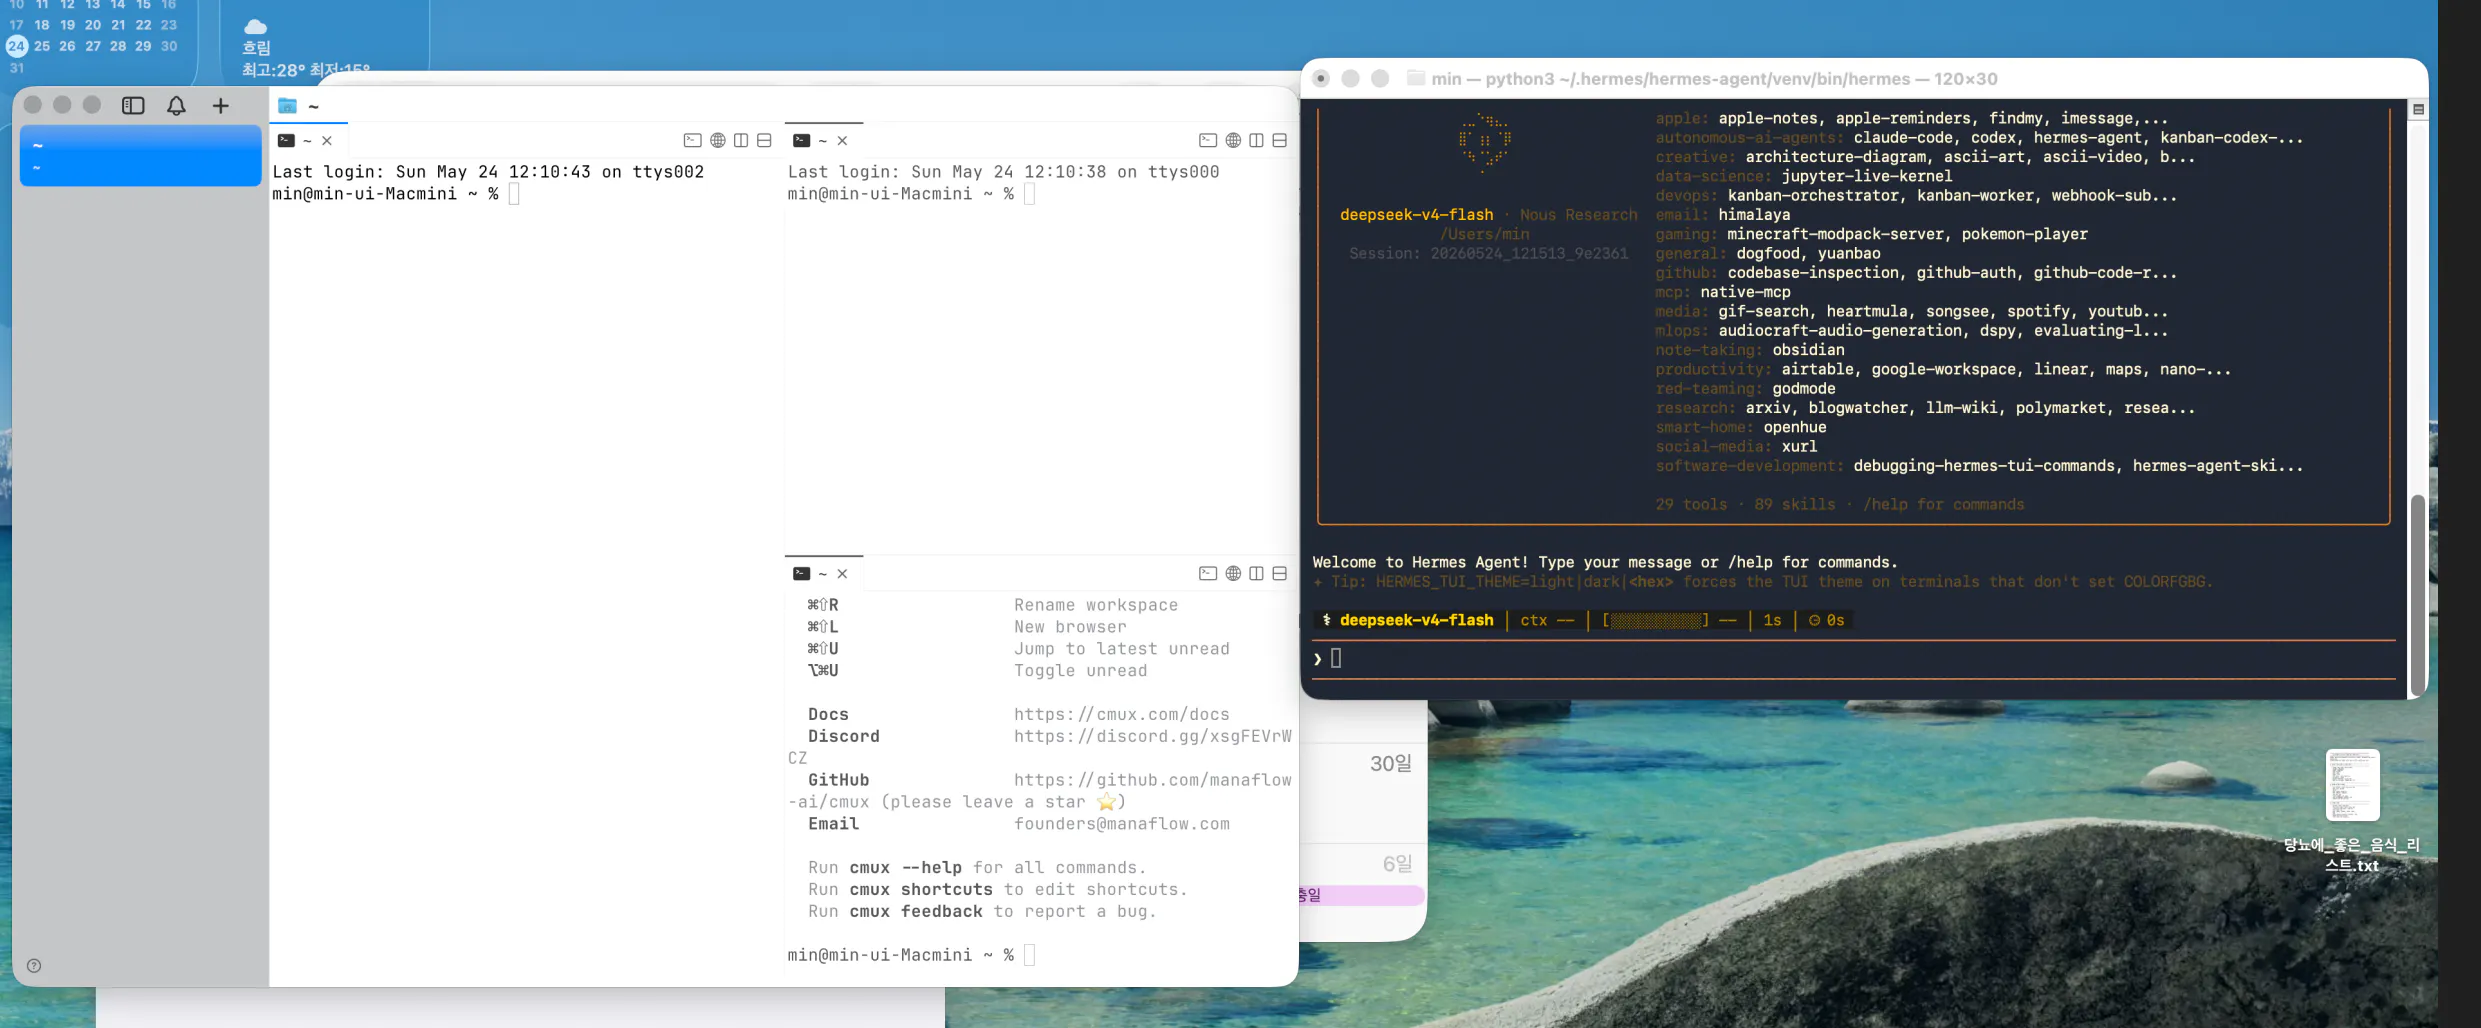Split bottom-right pane with the split-right icon
Screen dimensions: 2481x1028
point(1256,573)
